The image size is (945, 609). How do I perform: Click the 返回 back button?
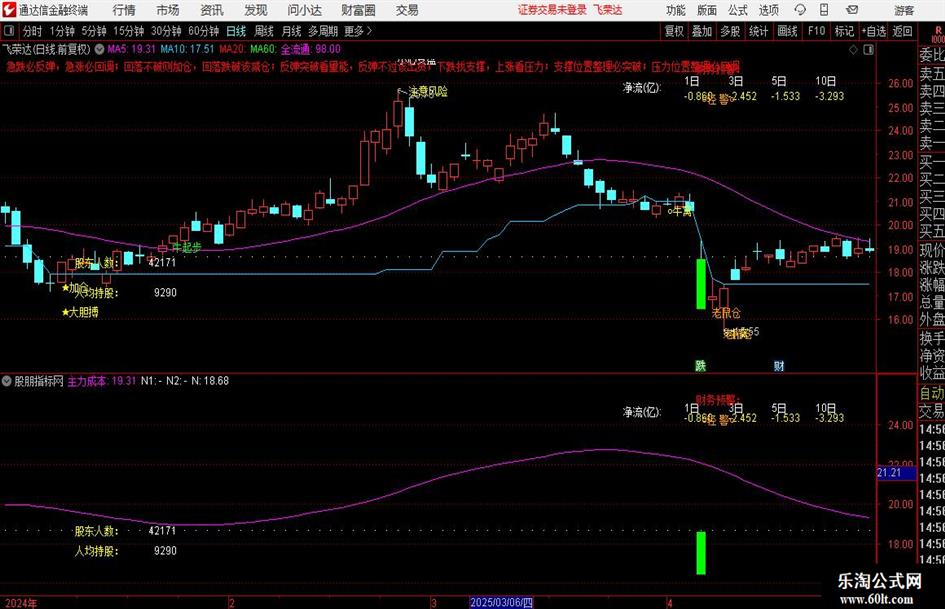902,31
